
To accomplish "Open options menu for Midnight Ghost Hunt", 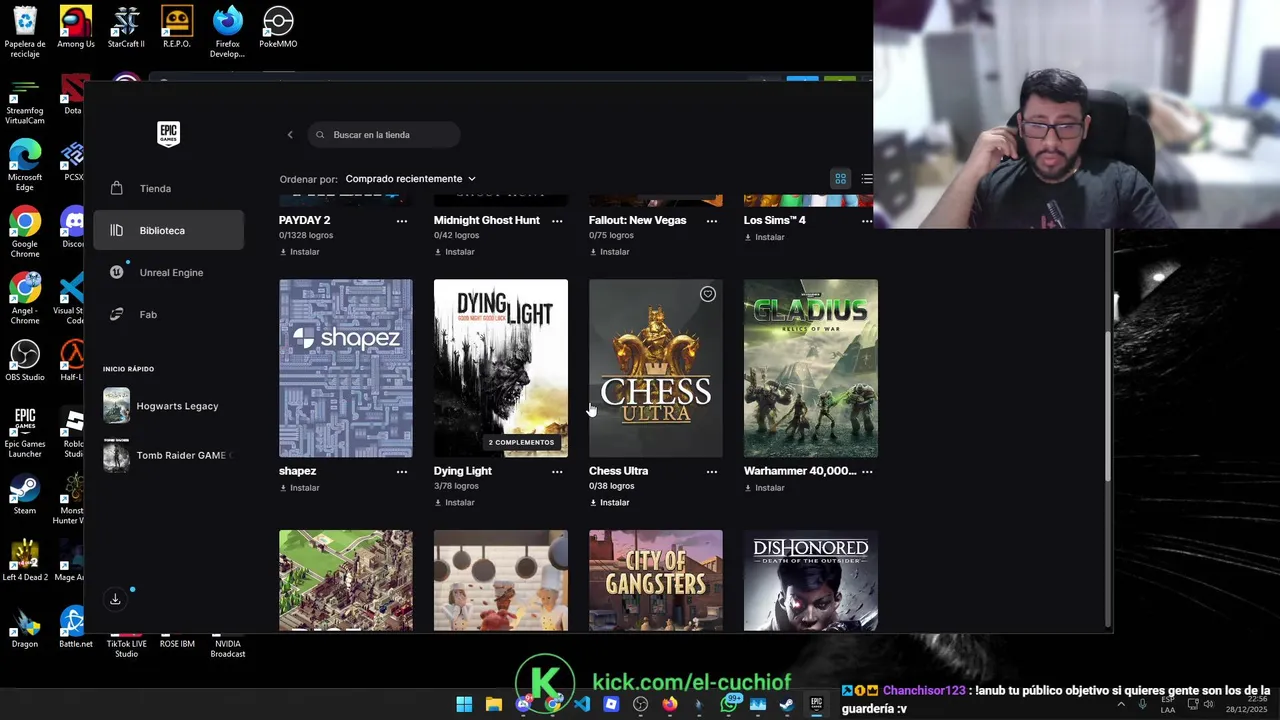I will 557,220.
